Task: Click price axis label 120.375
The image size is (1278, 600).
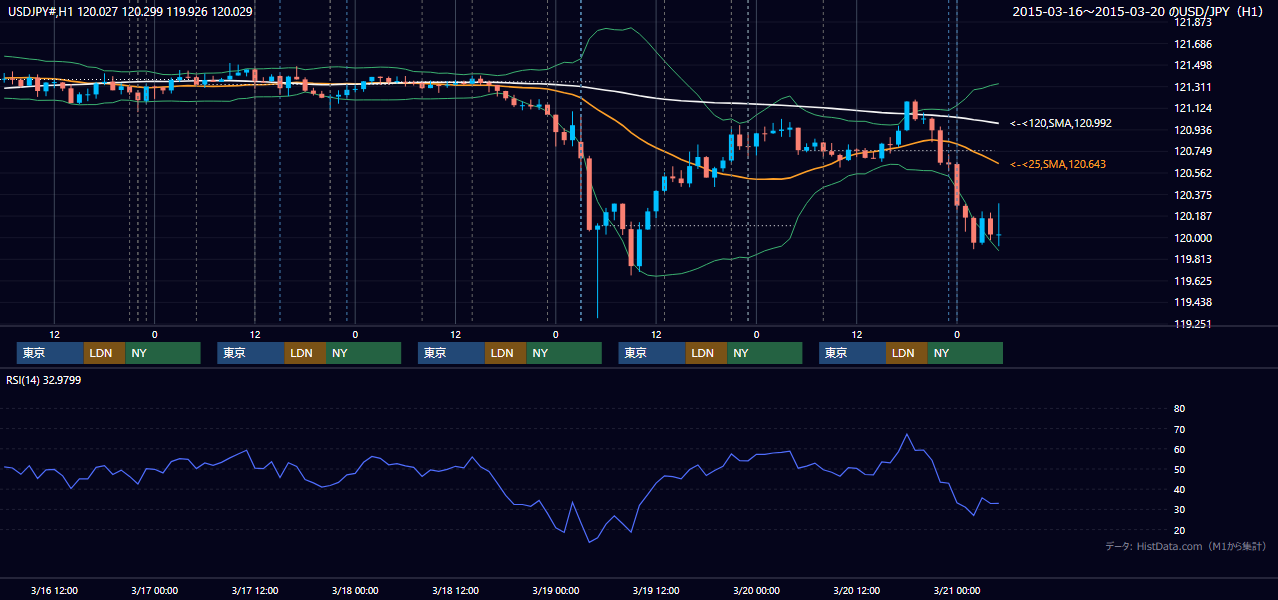Action: (1192, 195)
